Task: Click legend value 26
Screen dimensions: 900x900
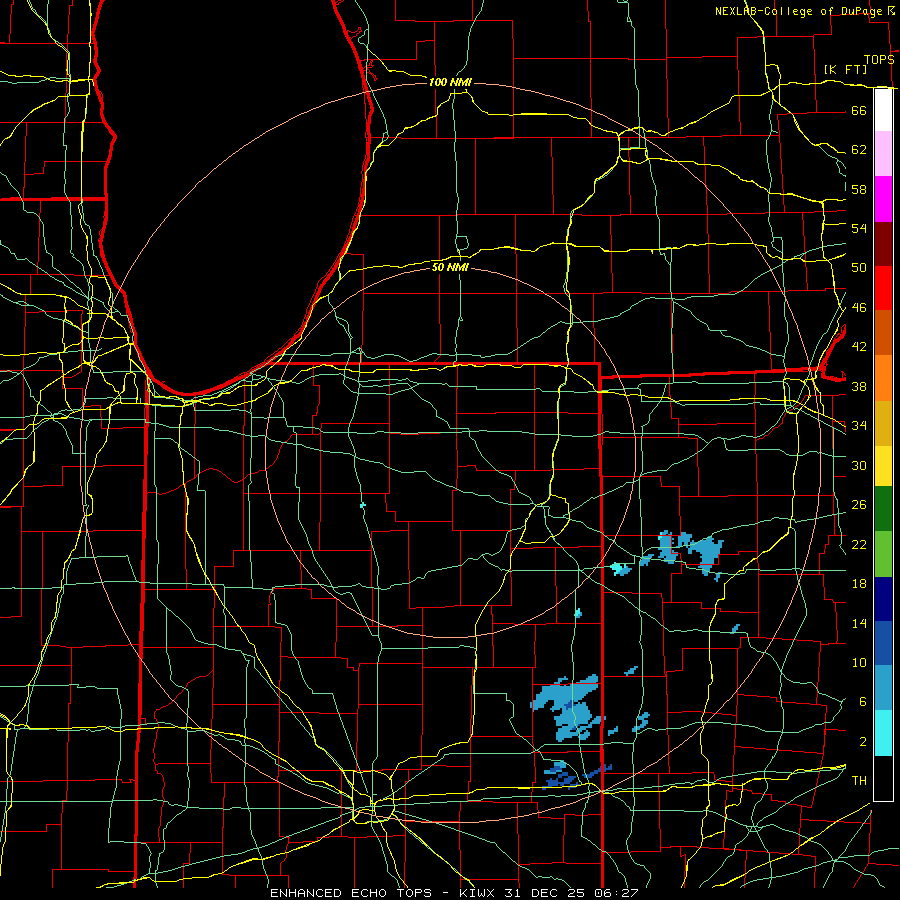Action: click(859, 505)
